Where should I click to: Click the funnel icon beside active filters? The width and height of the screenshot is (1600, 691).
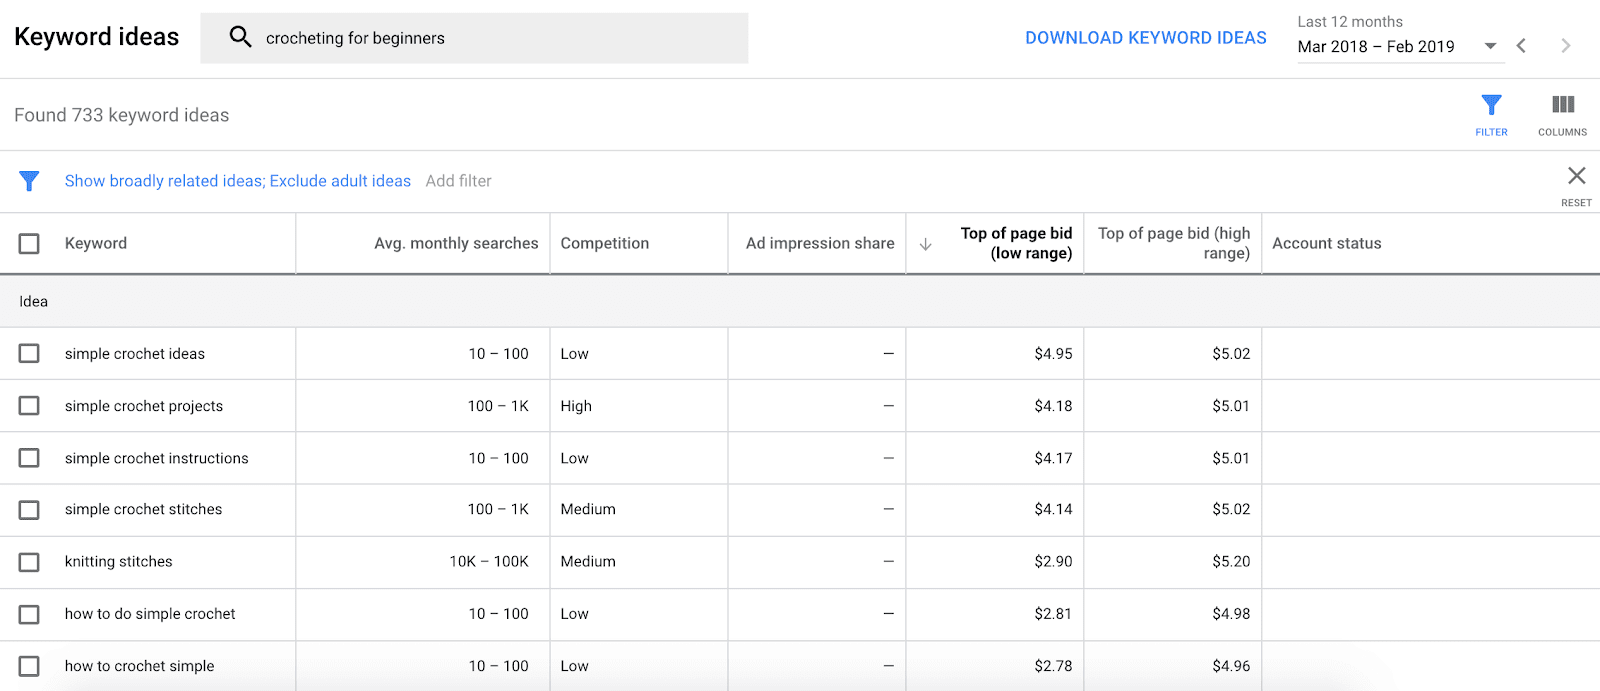click(x=29, y=181)
